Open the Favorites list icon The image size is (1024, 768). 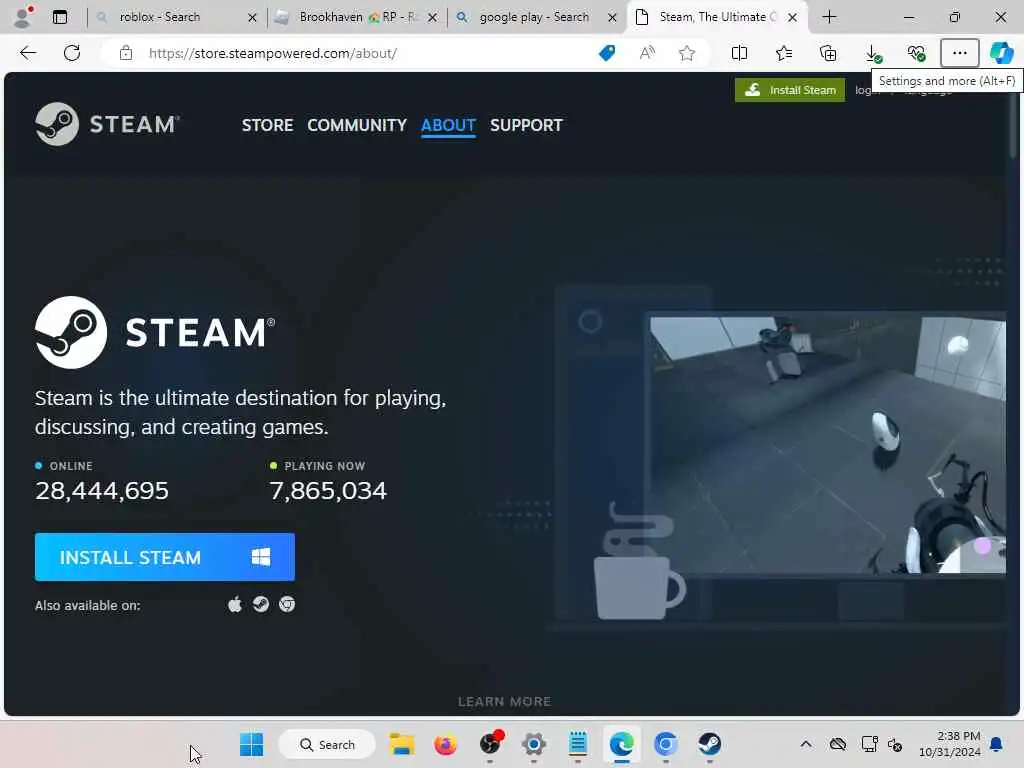[784, 53]
